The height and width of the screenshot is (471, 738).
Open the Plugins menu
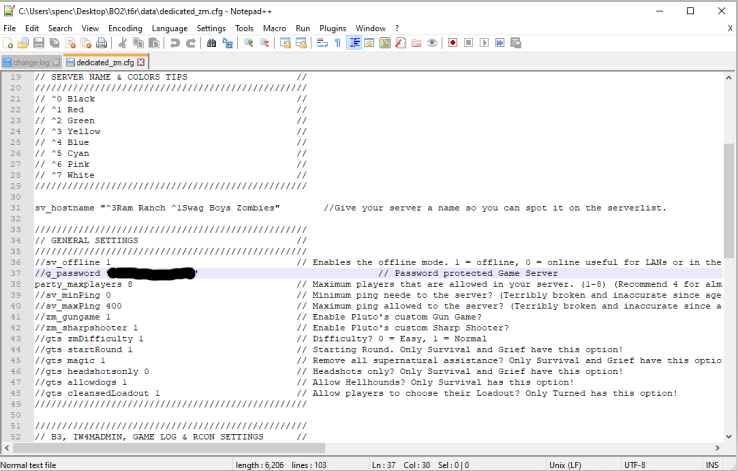click(333, 28)
